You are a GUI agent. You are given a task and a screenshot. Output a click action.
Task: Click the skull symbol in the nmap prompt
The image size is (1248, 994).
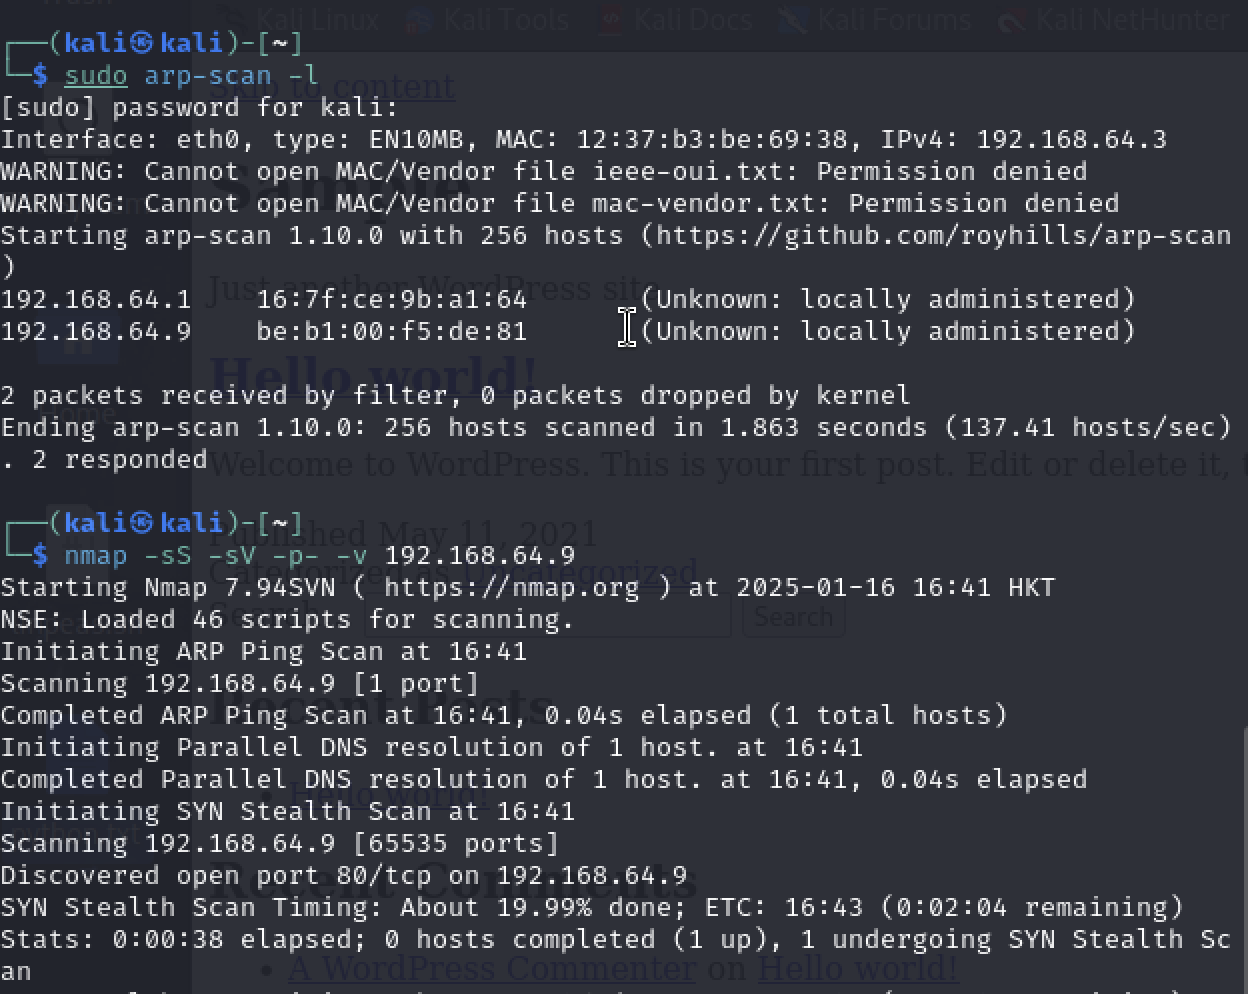(x=143, y=523)
